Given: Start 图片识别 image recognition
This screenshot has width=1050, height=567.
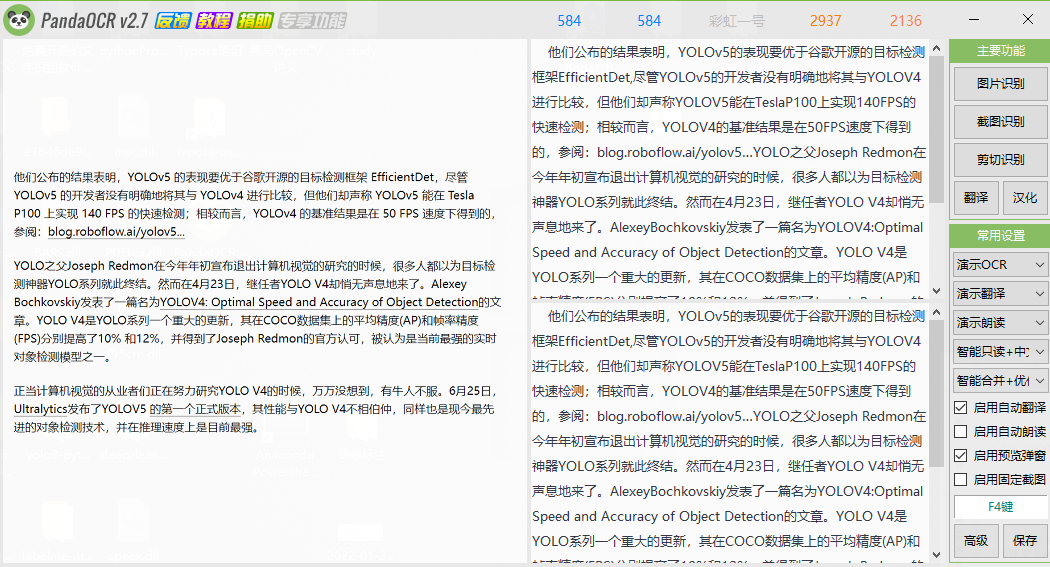Looking at the screenshot, I should 1000,84.
